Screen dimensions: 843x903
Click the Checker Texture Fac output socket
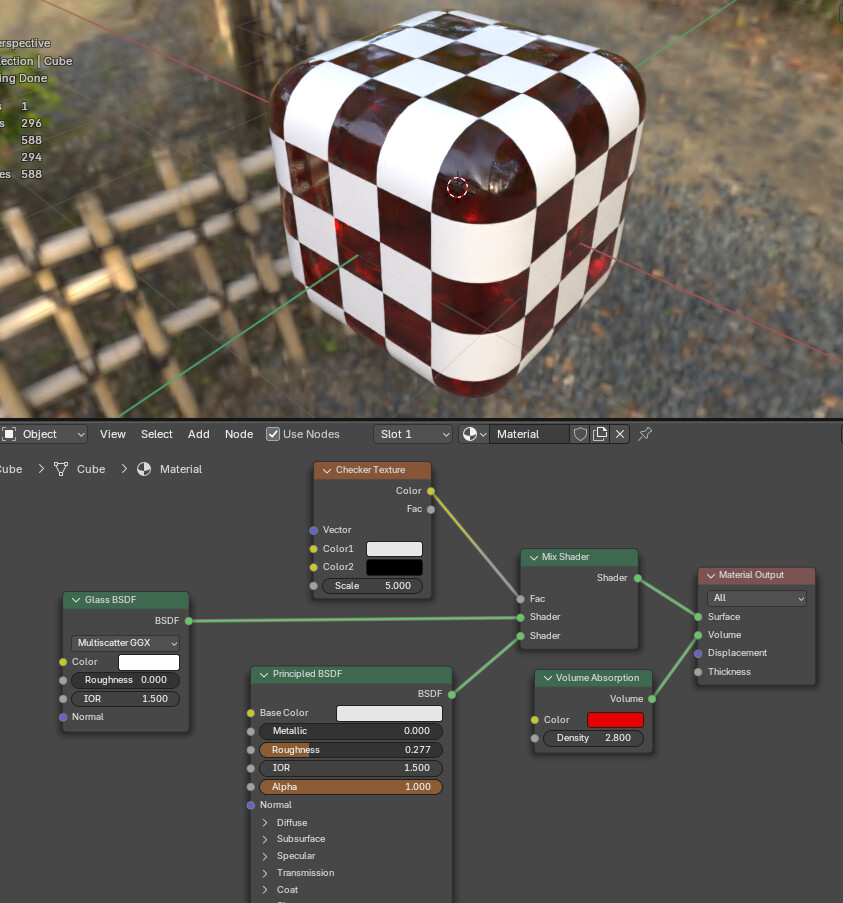(431, 509)
